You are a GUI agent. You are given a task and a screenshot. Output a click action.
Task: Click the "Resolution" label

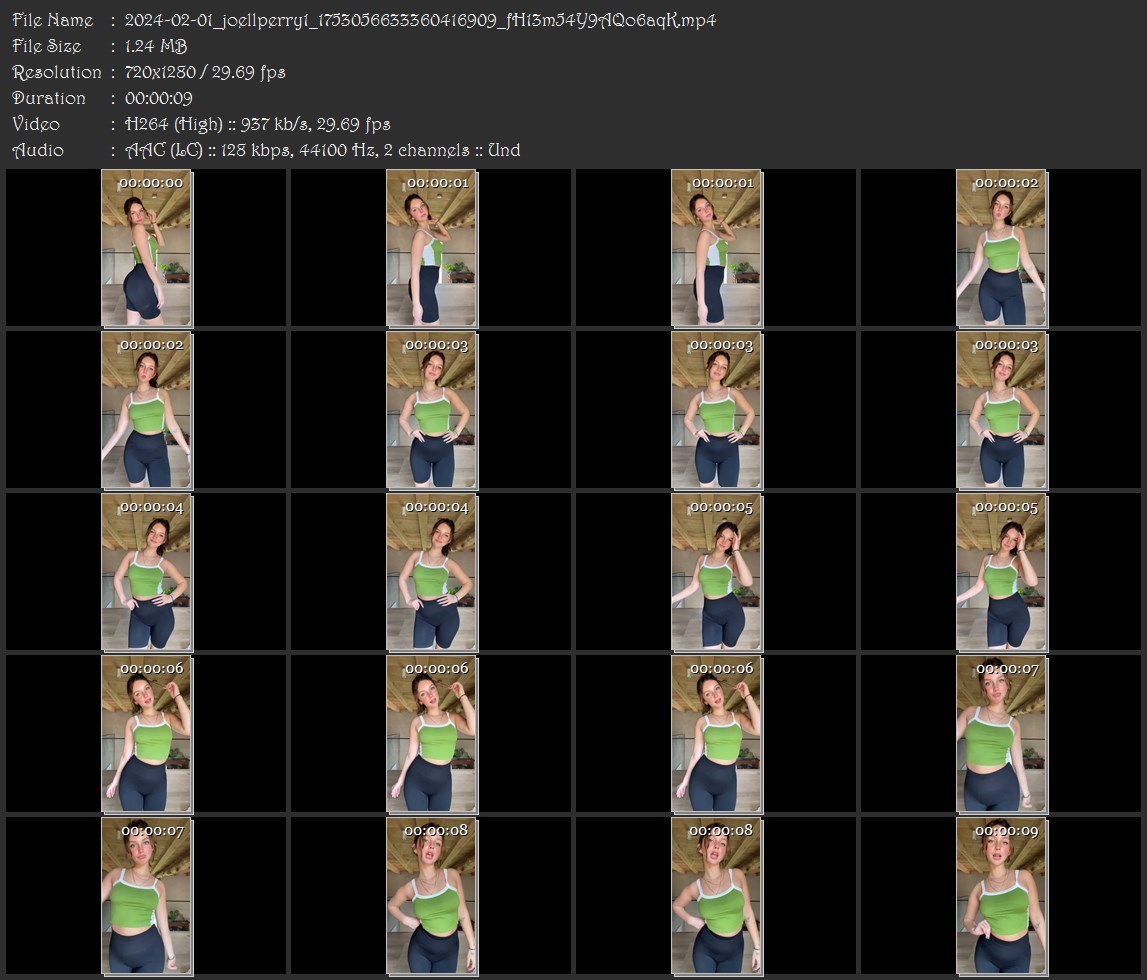pyautogui.click(x=56, y=72)
